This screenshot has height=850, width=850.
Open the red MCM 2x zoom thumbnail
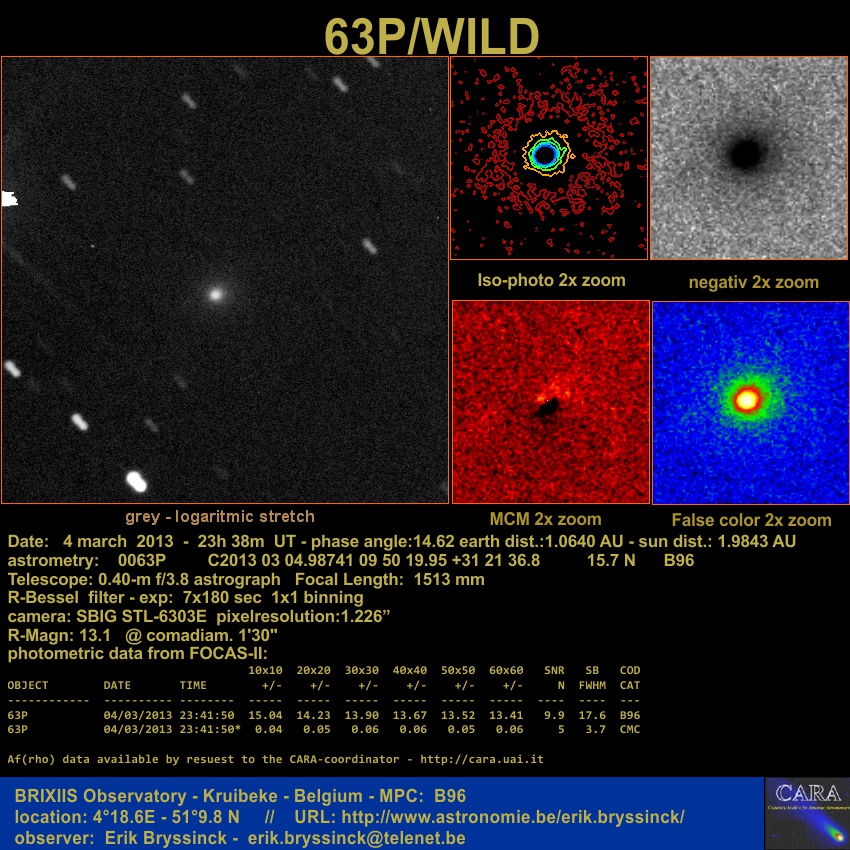[551, 402]
